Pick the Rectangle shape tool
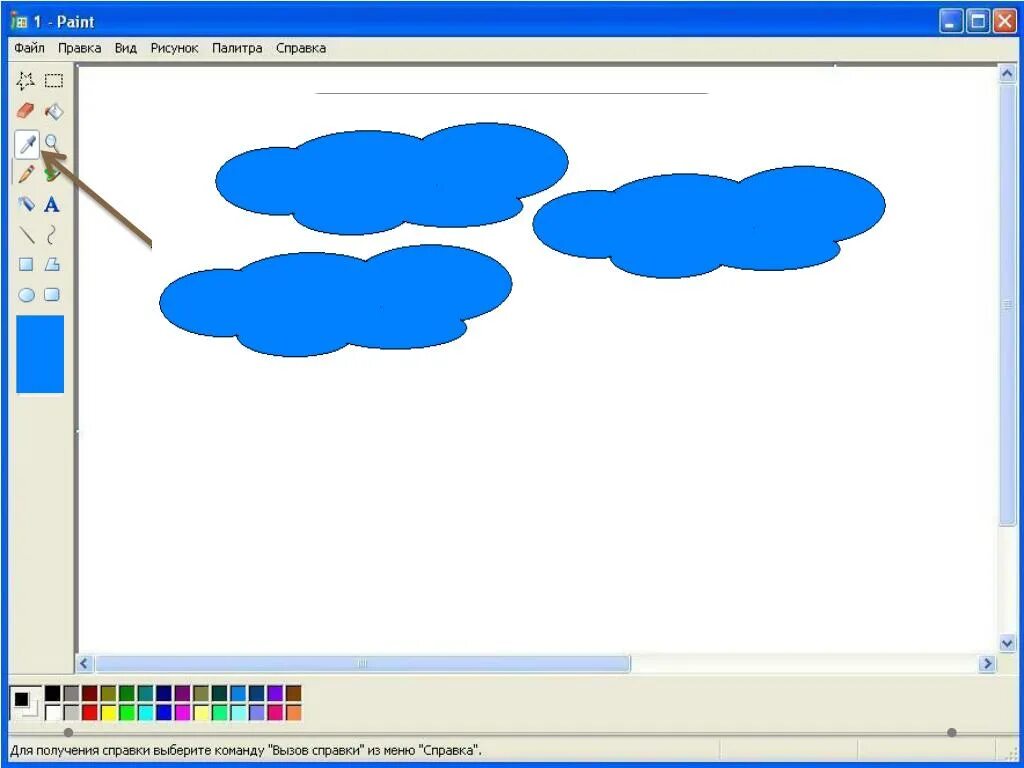1024x768 pixels. click(25, 264)
